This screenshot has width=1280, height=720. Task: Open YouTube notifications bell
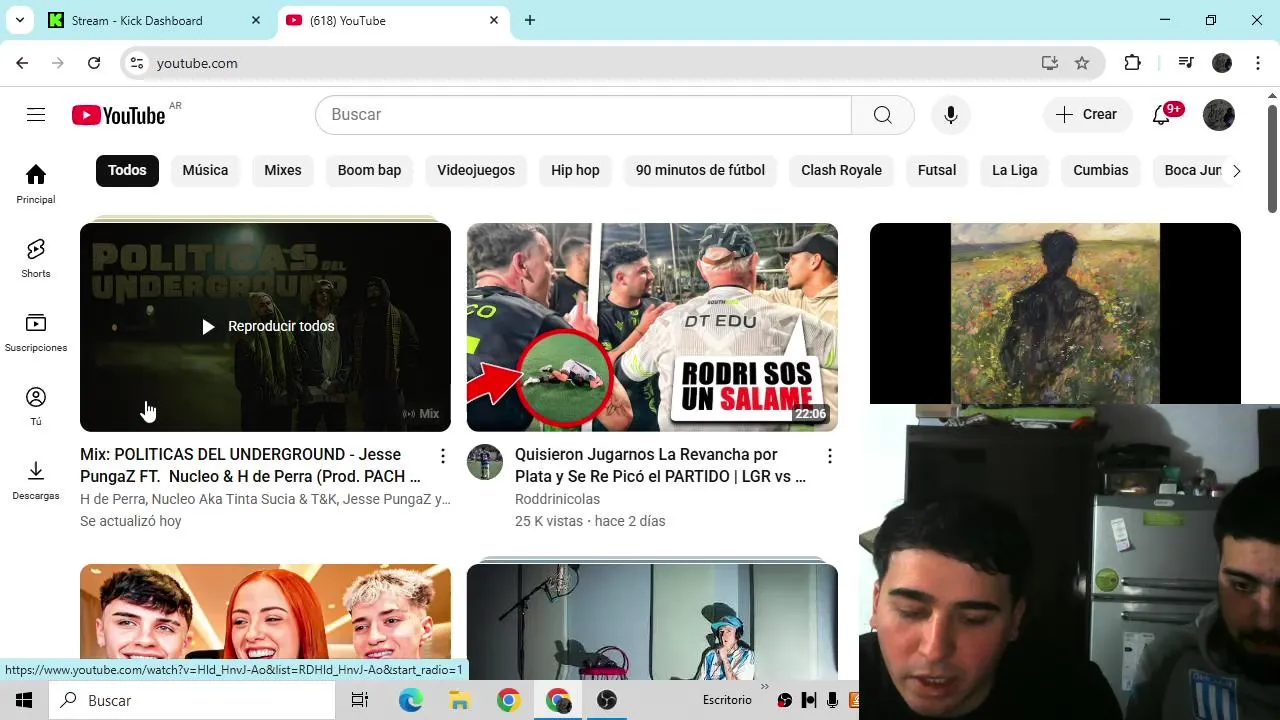(x=1161, y=115)
